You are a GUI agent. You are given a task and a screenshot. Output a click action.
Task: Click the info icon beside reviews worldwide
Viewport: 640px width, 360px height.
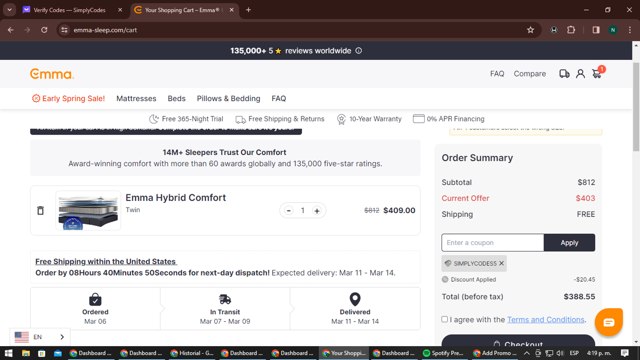(358, 51)
